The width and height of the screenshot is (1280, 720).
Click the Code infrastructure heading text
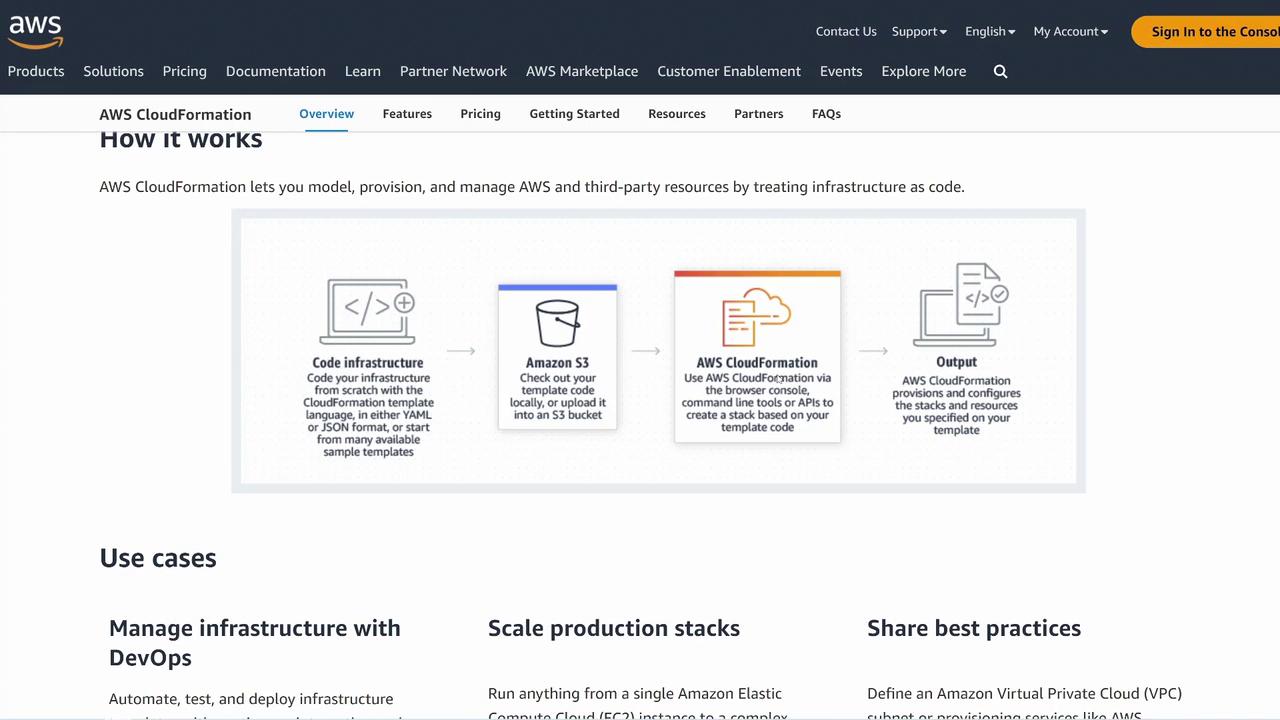click(368, 363)
